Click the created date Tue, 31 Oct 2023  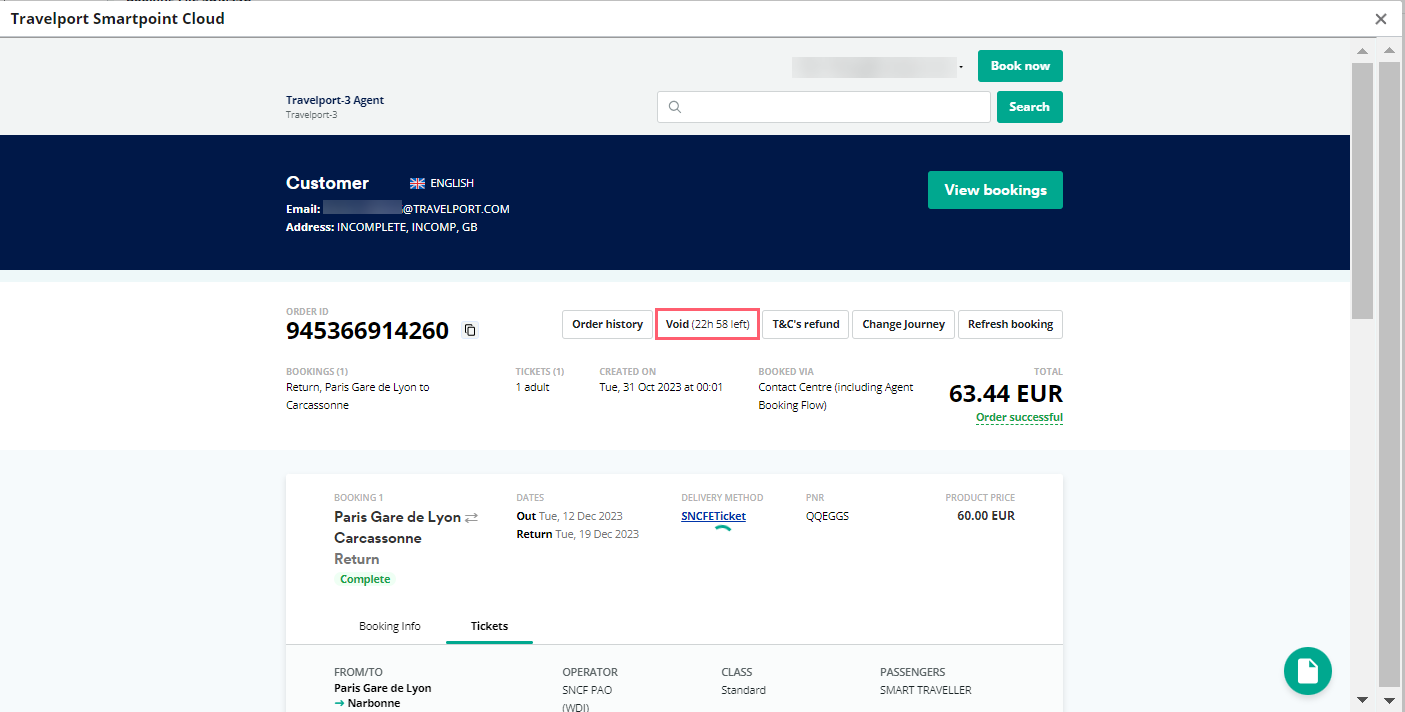661,387
